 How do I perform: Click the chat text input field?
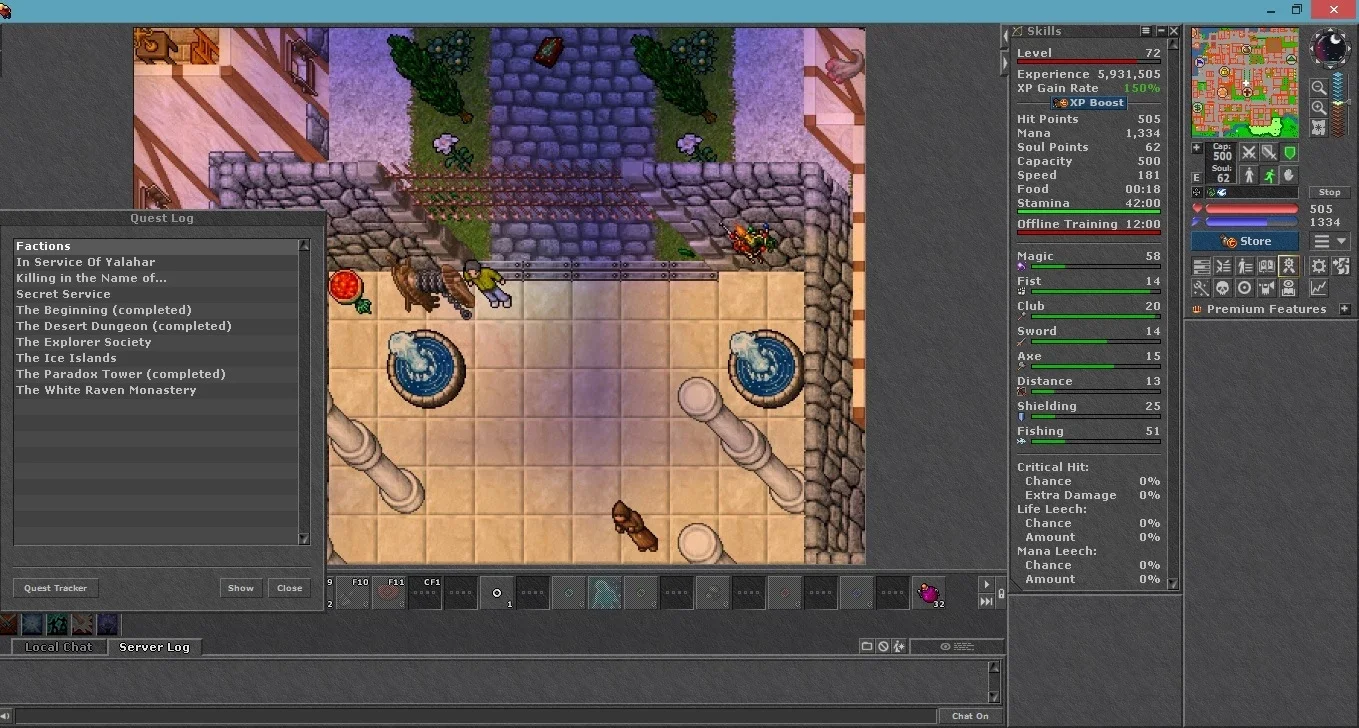[x=476, y=716]
